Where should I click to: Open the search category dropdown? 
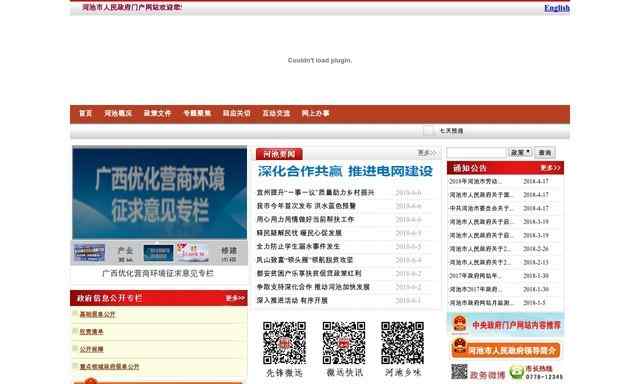[x=520, y=152]
